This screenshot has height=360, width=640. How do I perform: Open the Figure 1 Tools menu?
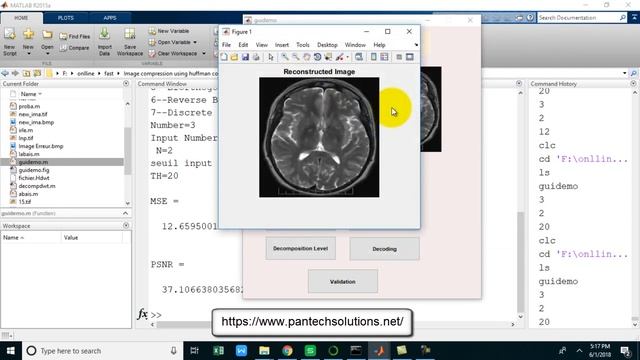(303, 45)
